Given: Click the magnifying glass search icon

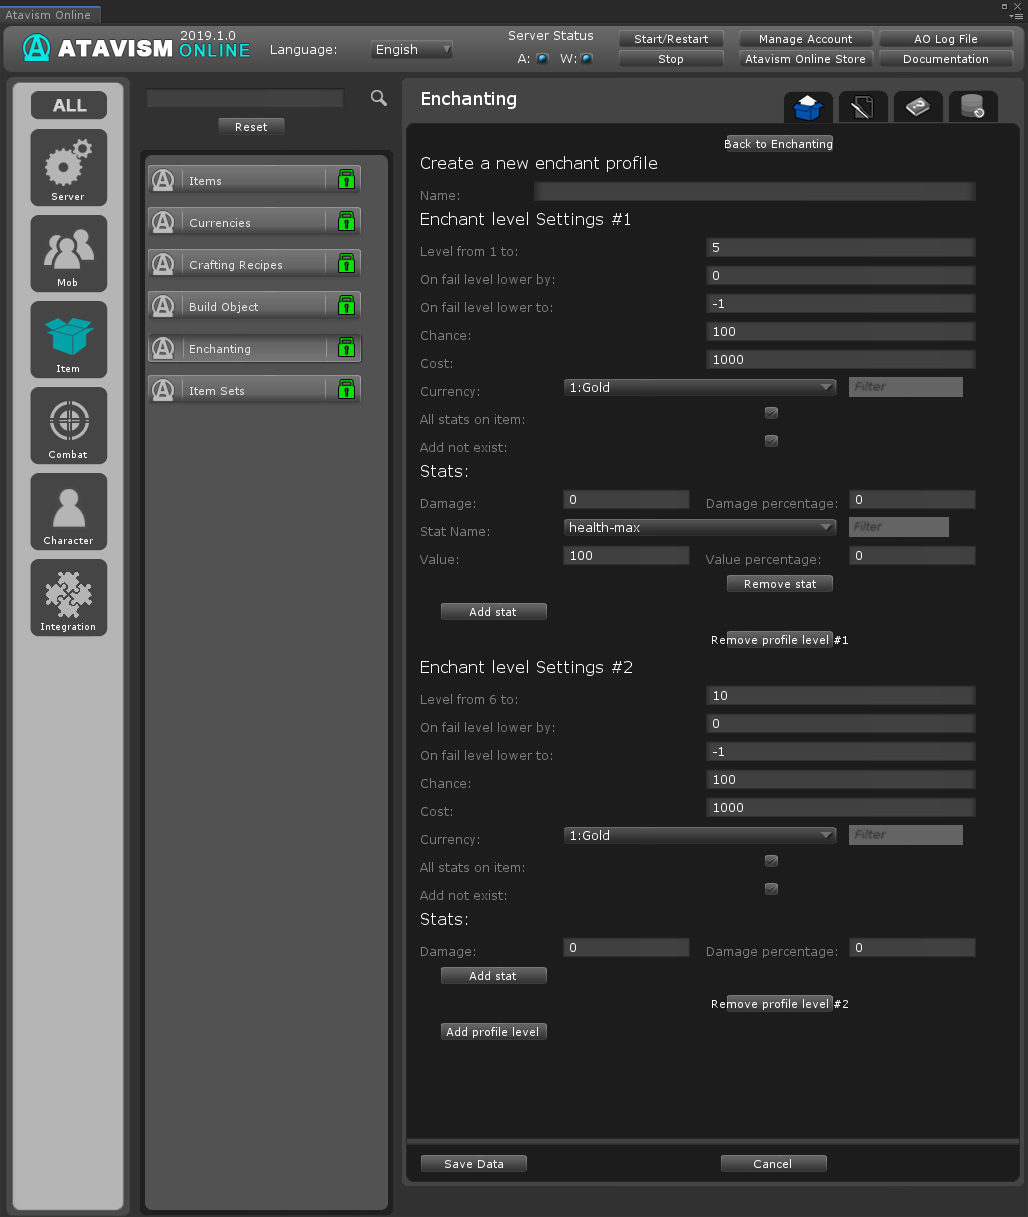Looking at the screenshot, I should point(379,98).
